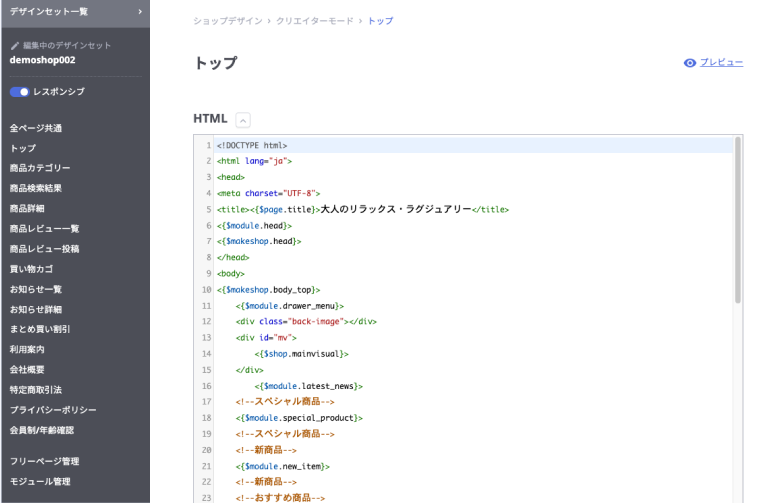Image resolution: width=770 pixels, height=503 pixels.
Task: Click the <!--おすすめ商品--> comment line
Action: 280,498
